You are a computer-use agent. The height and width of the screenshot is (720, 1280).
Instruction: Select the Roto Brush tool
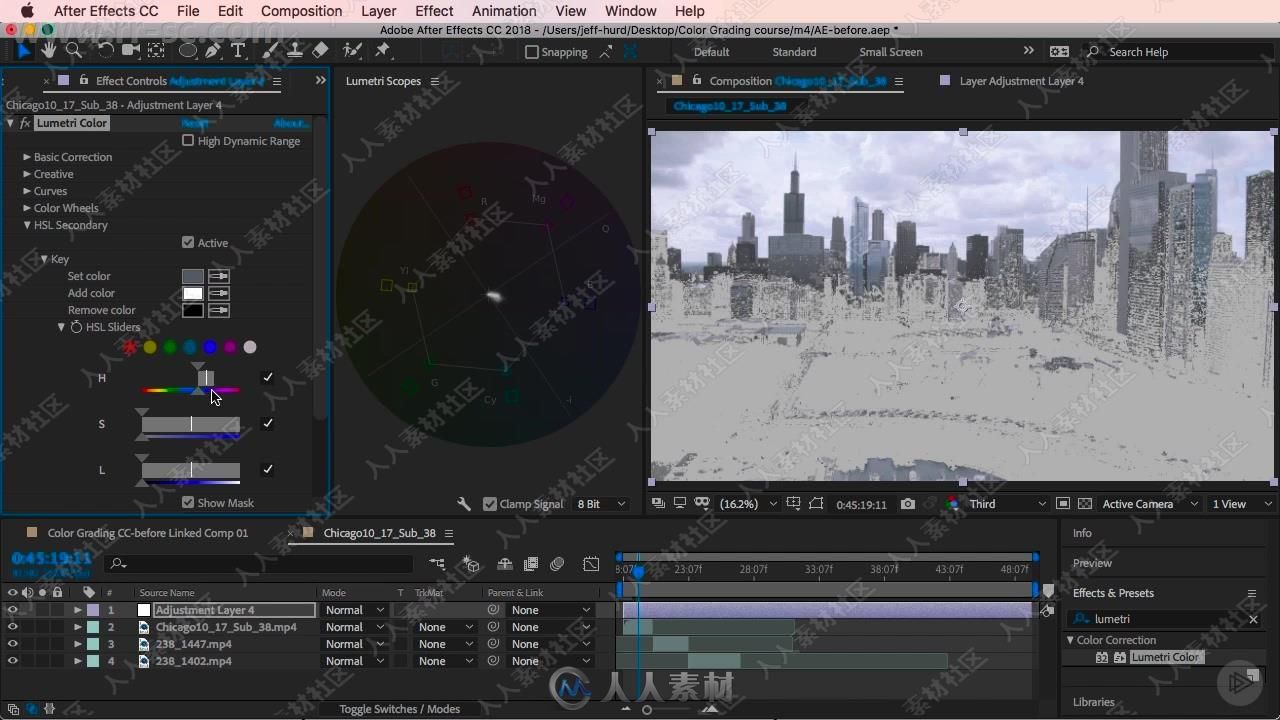[x=352, y=50]
